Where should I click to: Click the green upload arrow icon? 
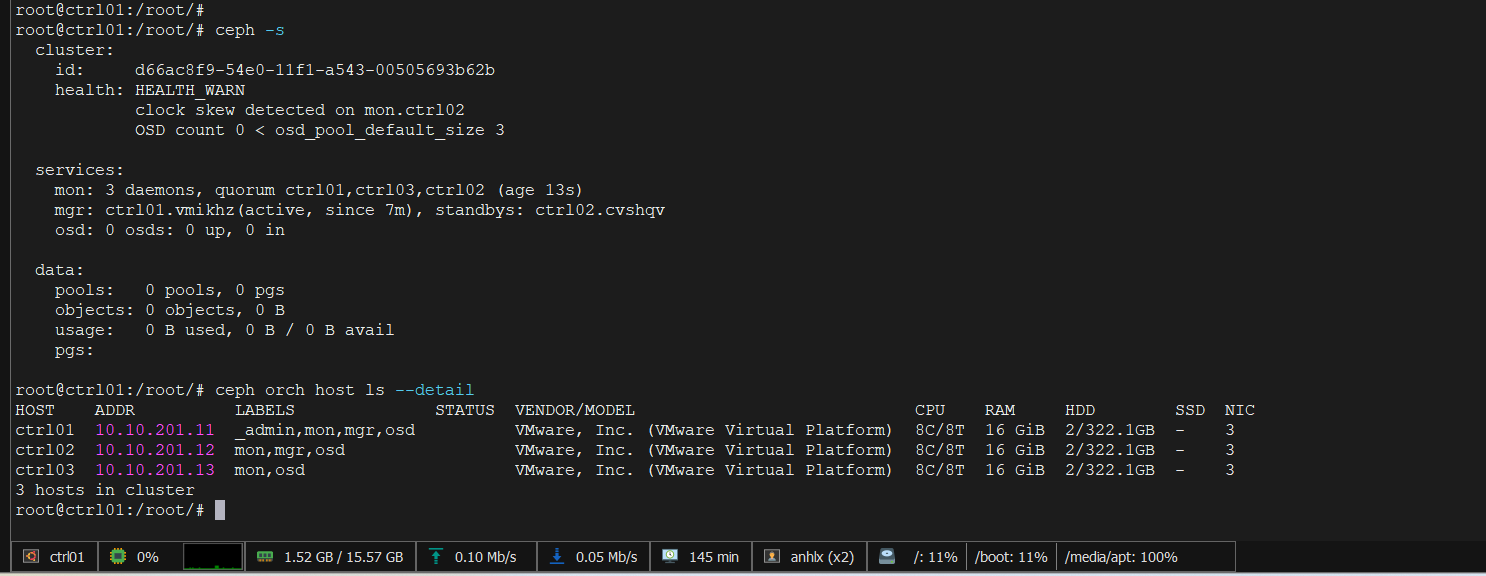(x=436, y=557)
